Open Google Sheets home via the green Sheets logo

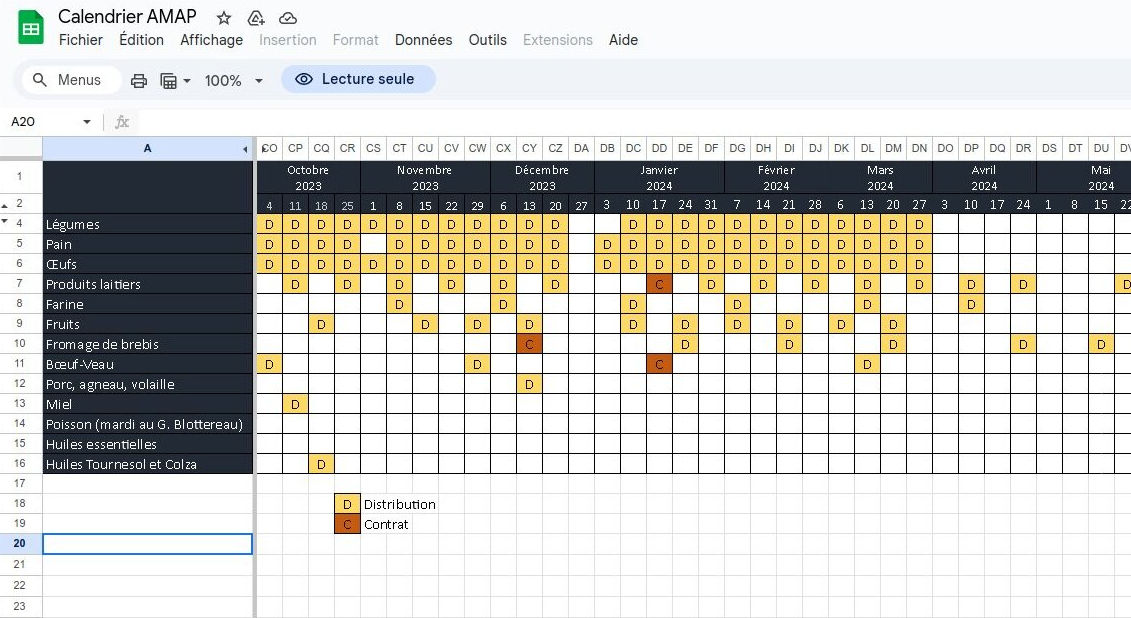[30, 27]
